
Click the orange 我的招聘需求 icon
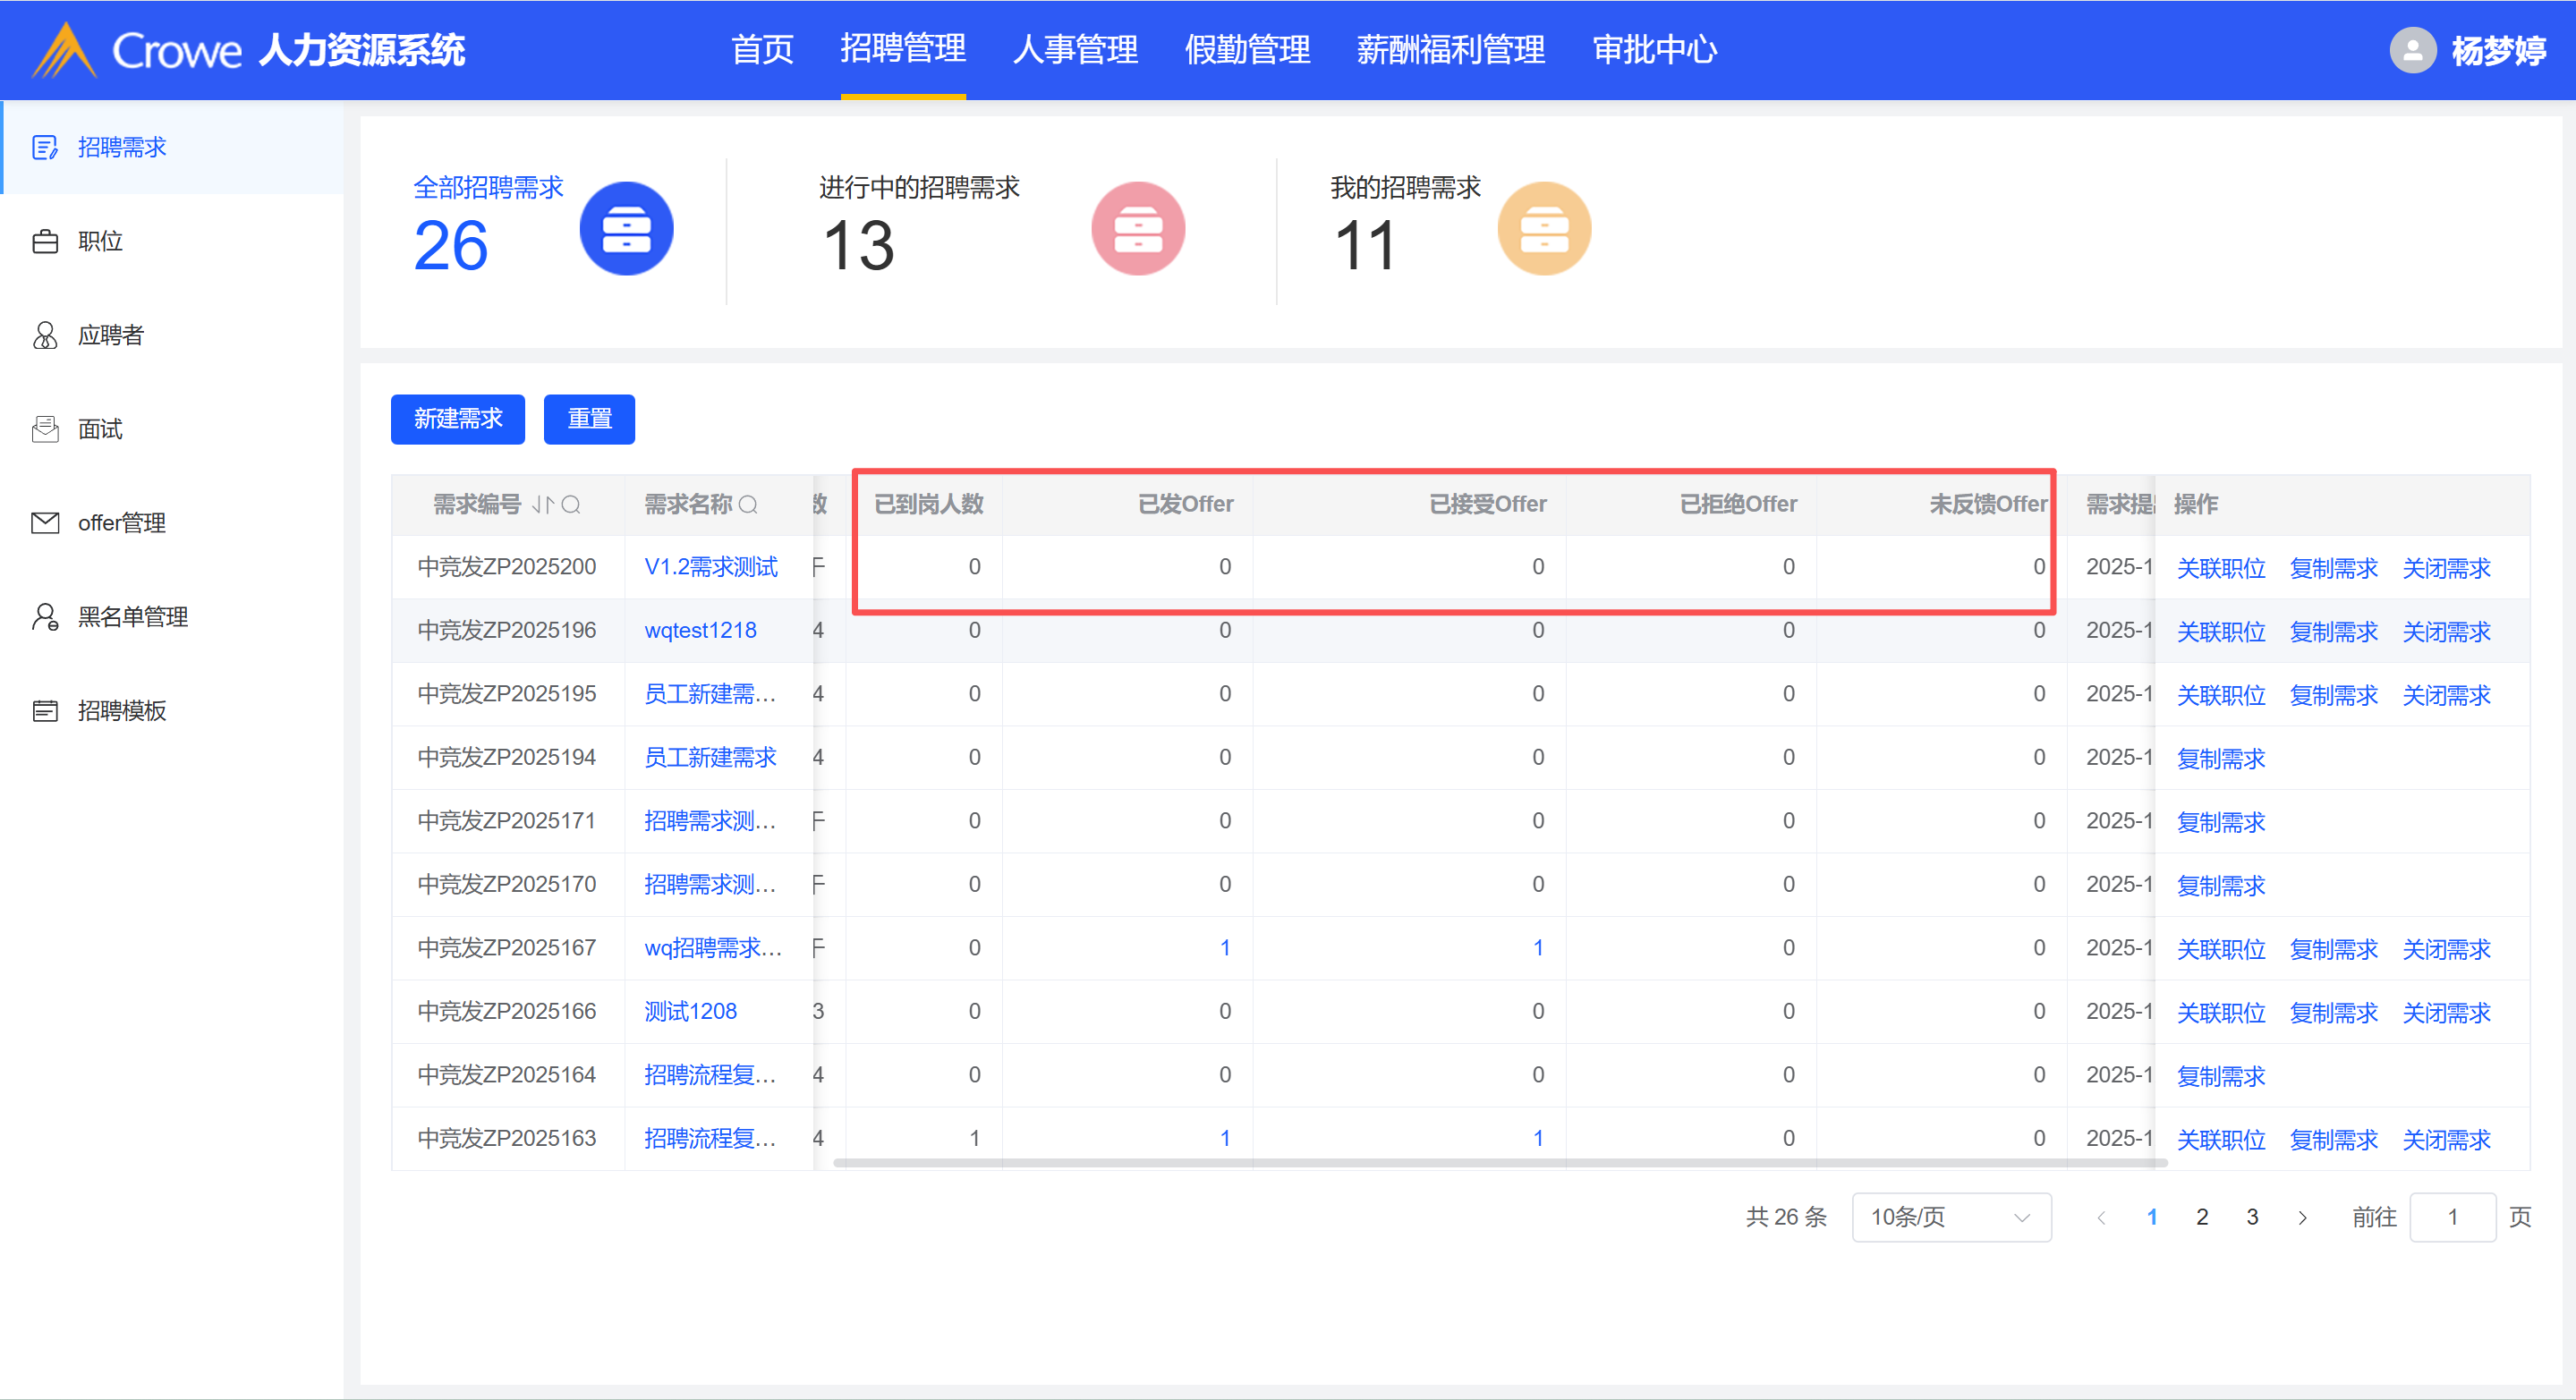pos(1543,229)
